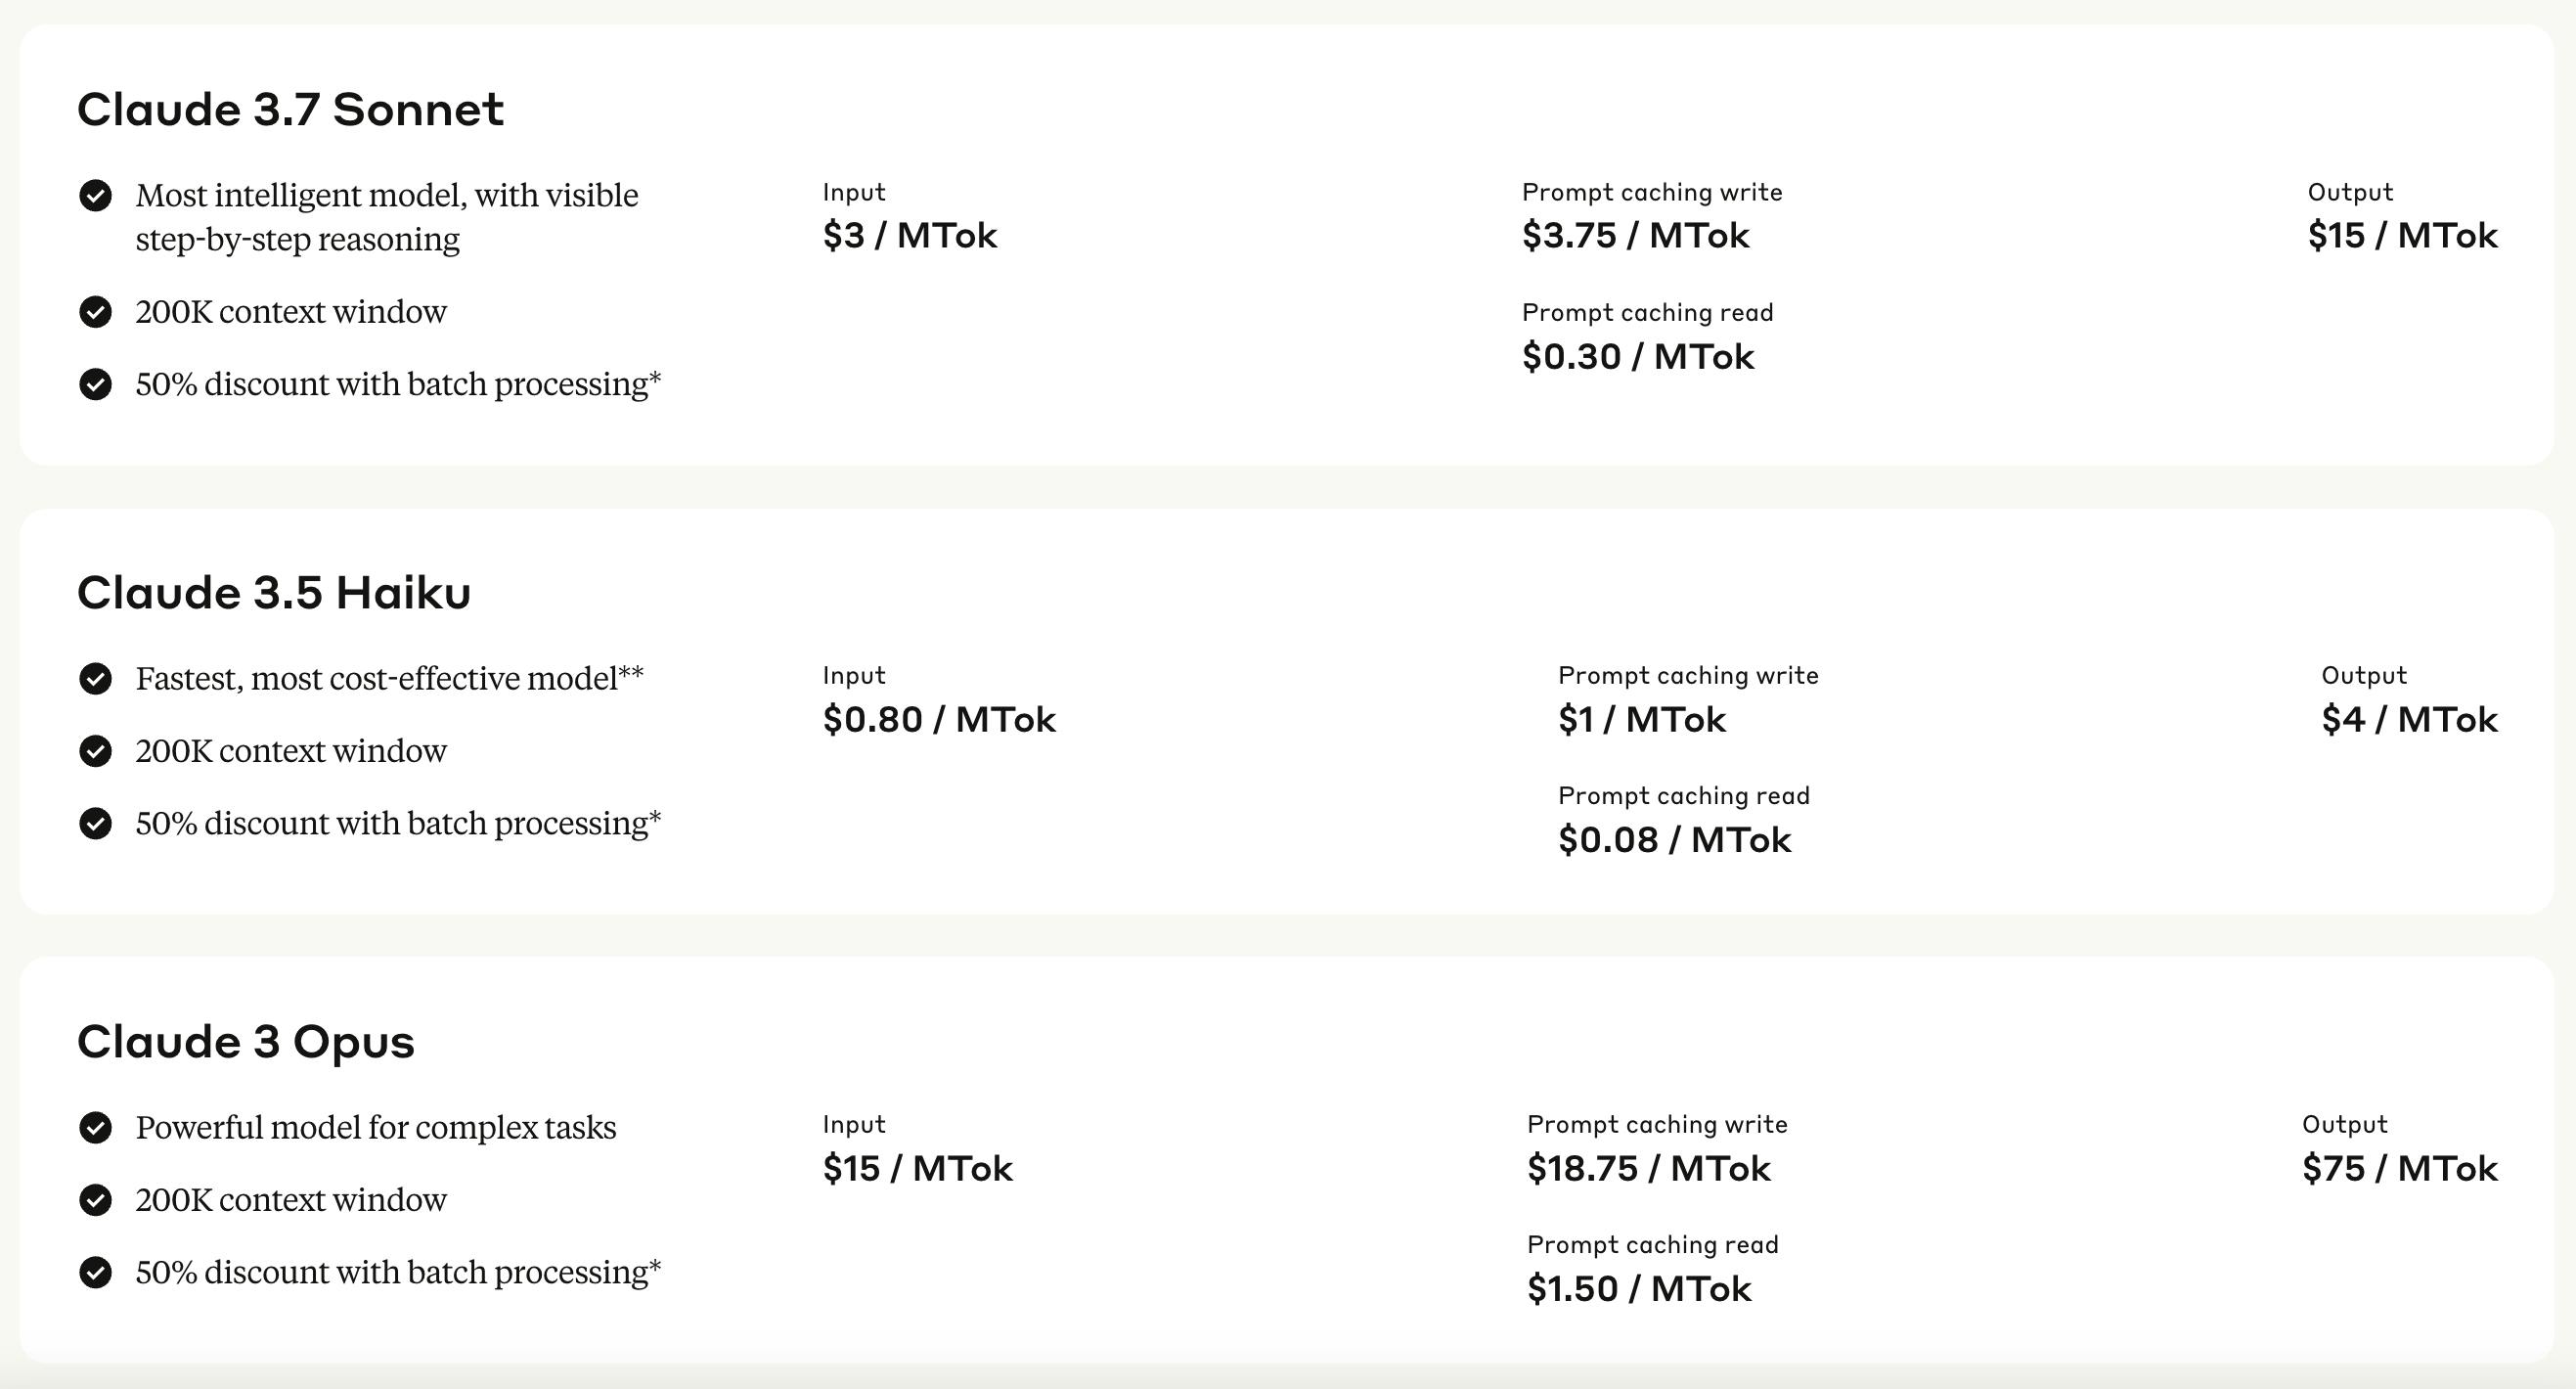Select the Claude 3.5 Haiku heading
This screenshot has height=1389, width=2576.
pyautogui.click(x=274, y=593)
